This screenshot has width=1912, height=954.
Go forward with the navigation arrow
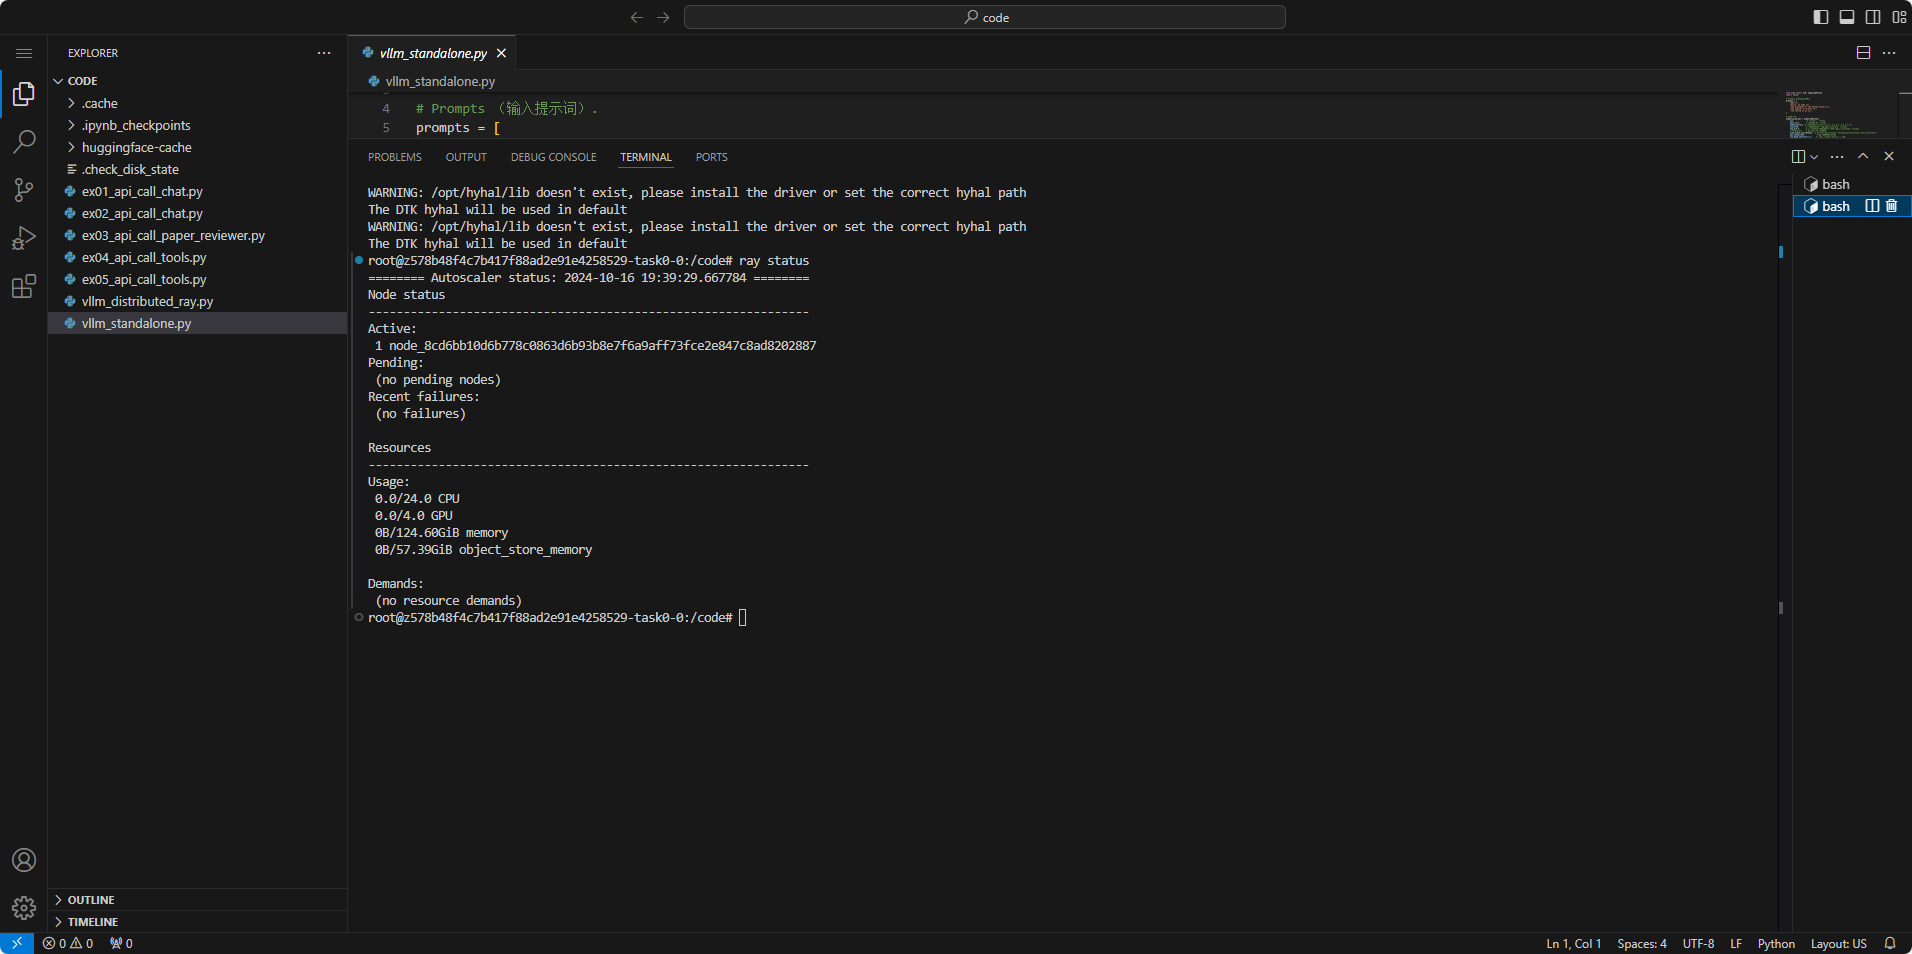coord(663,17)
